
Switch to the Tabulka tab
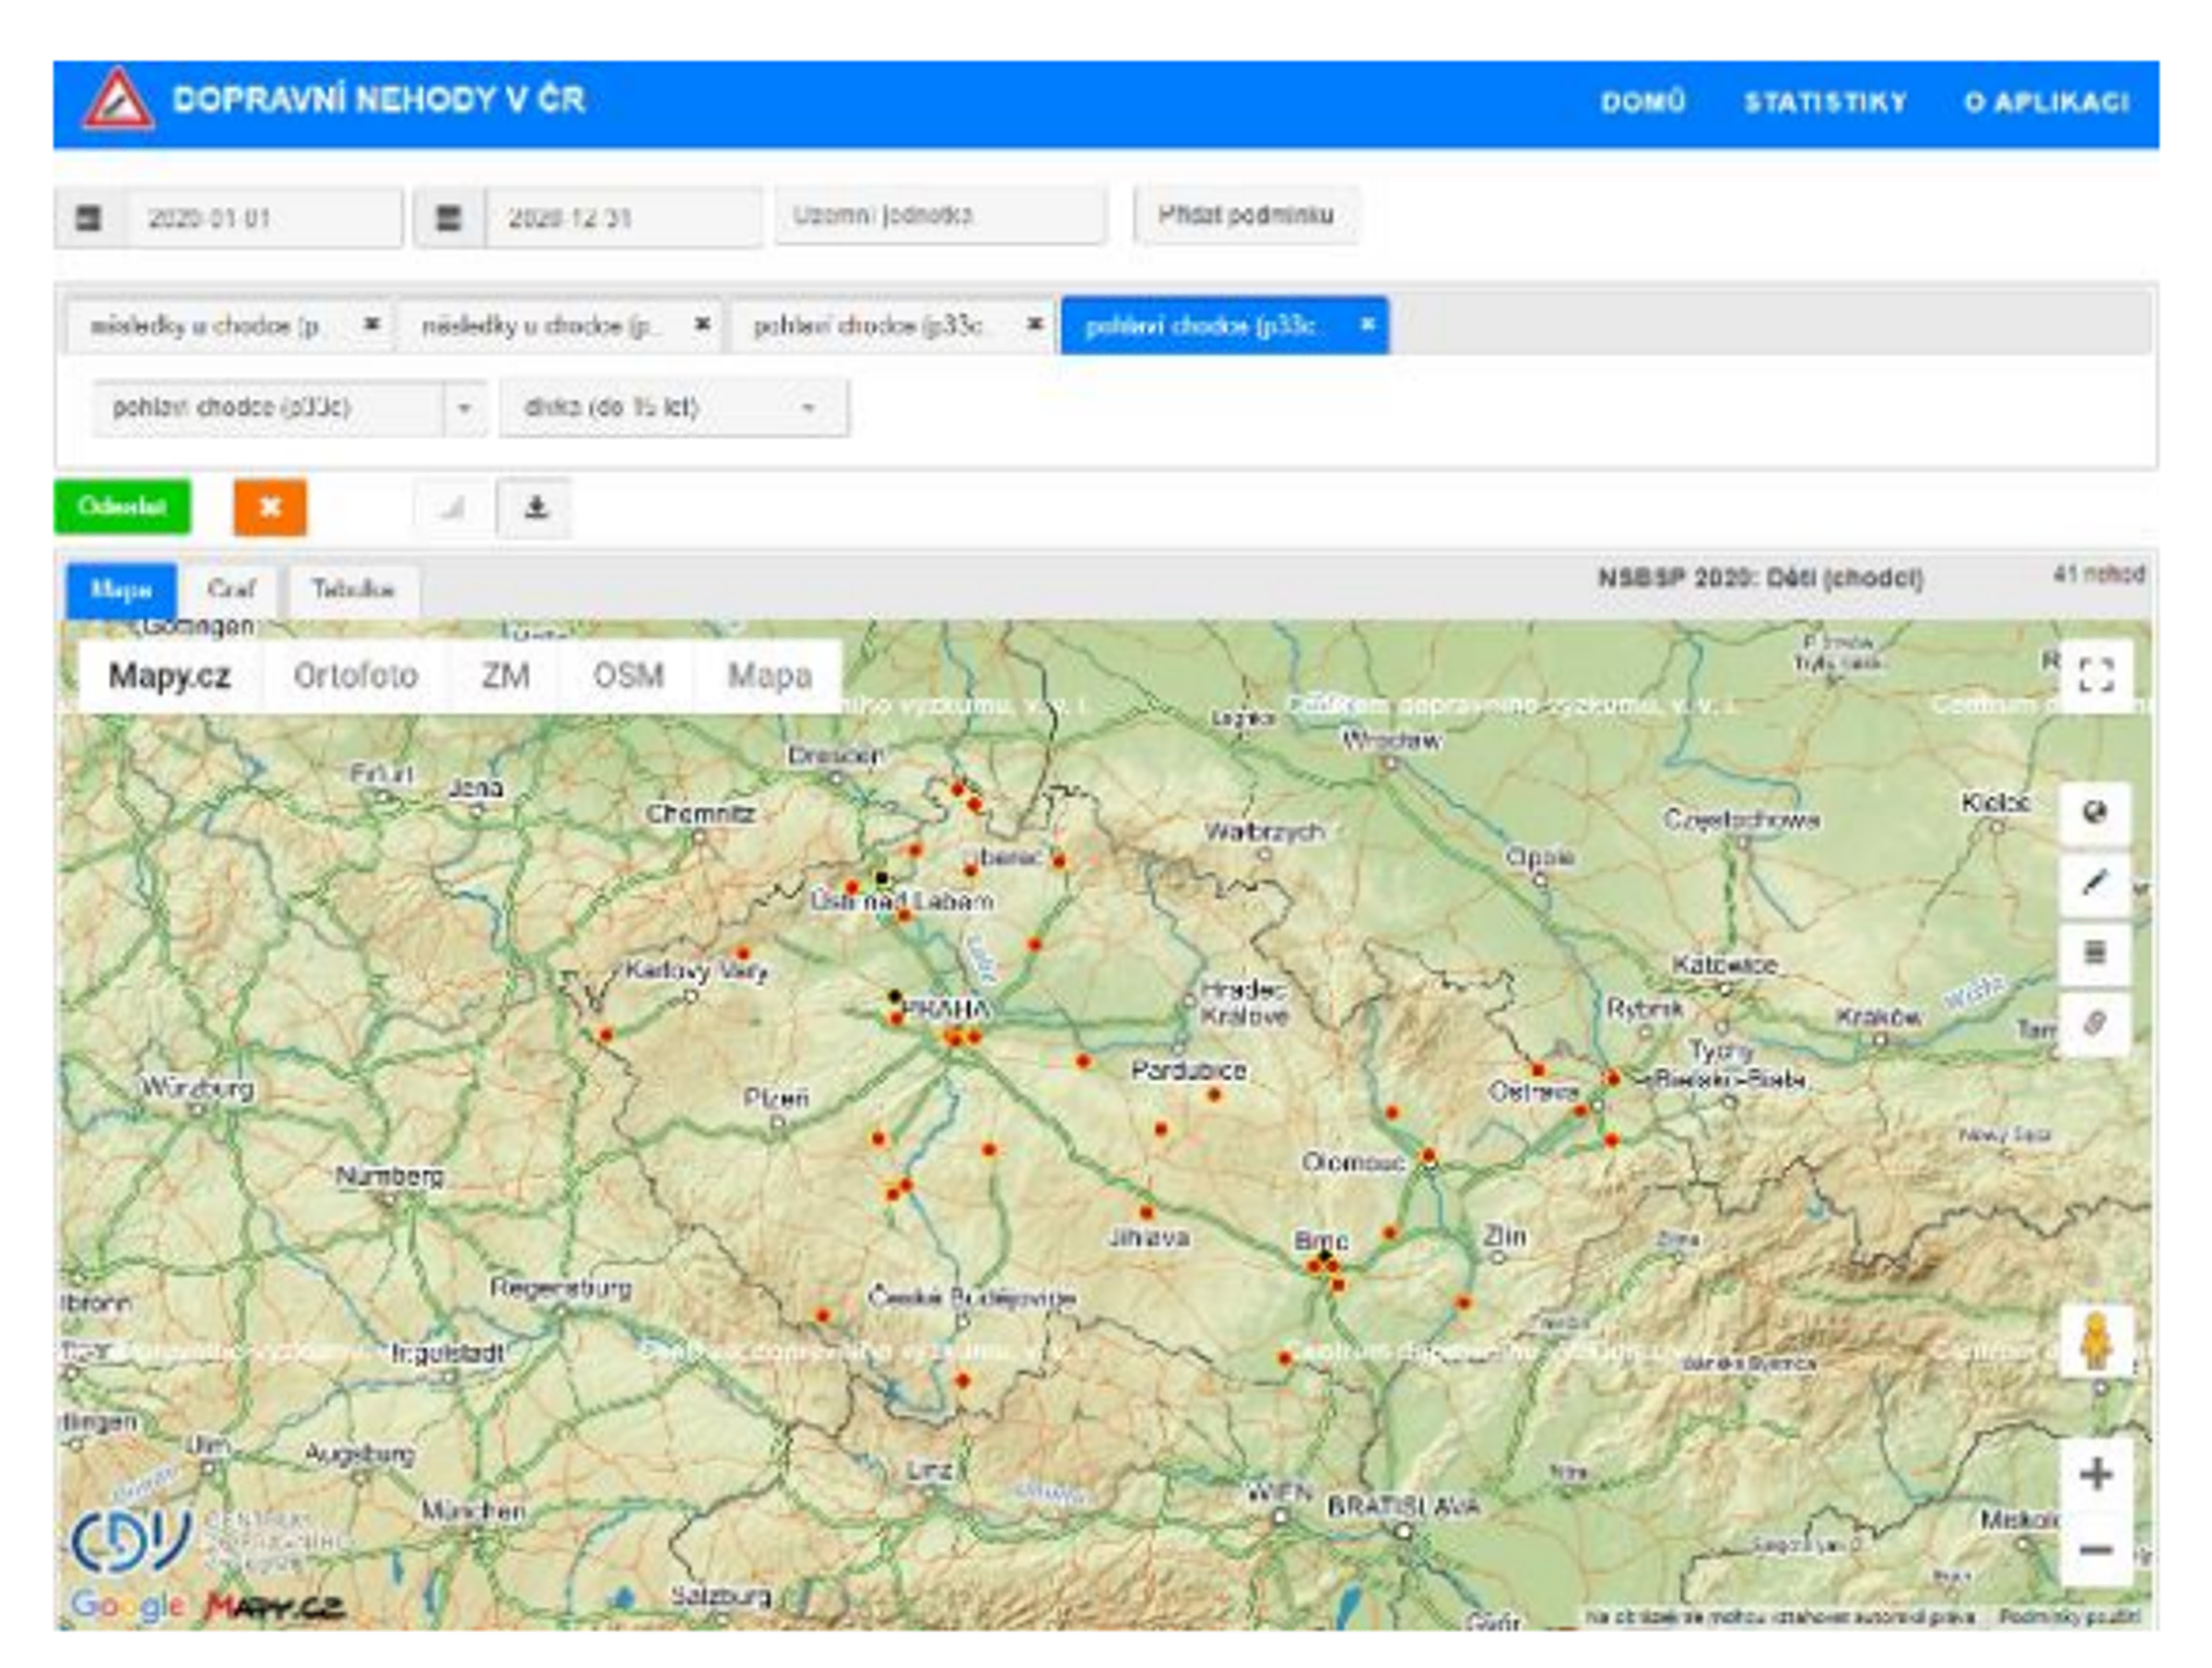(x=352, y=590)
